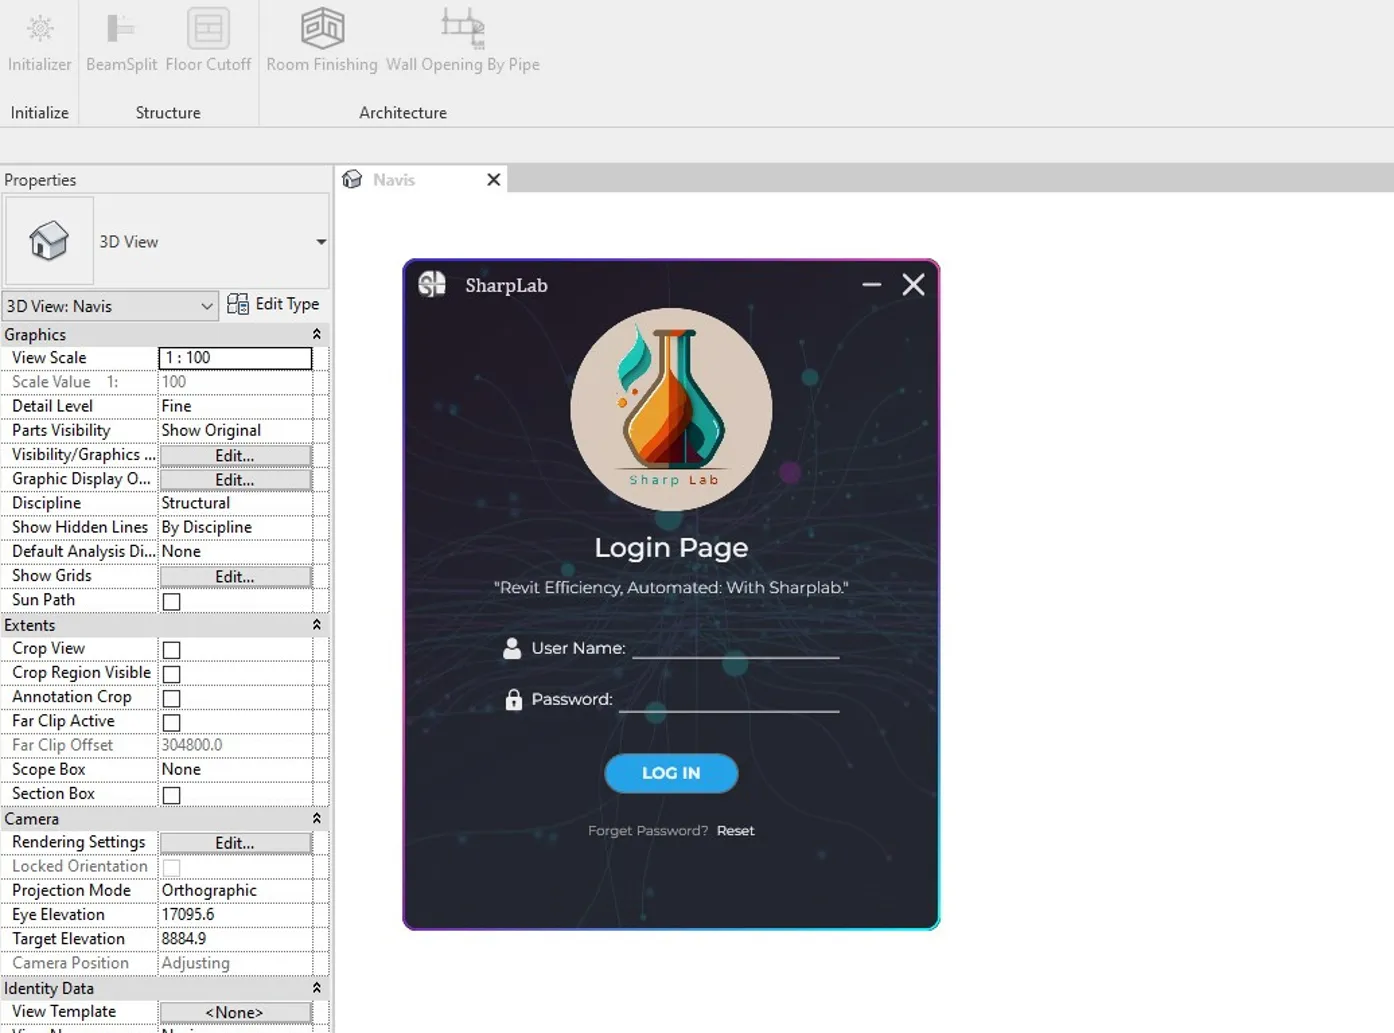Click the SharpLab logo in title bar
The image size is (1394, 1033).
pyautogui.click(x=432, y=284)
